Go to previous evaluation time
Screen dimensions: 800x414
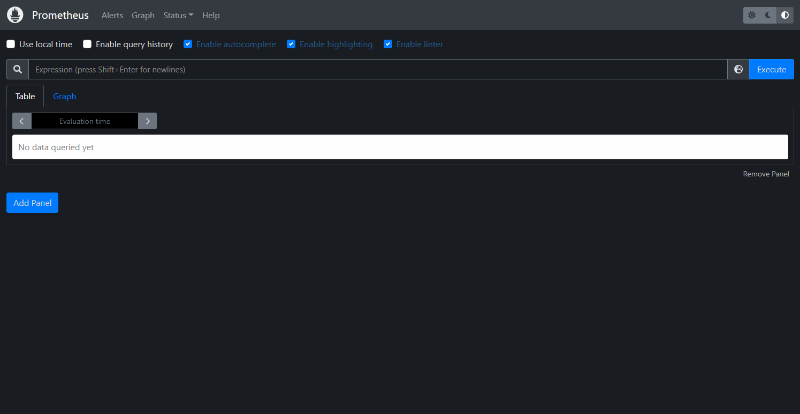click(22, 121)
